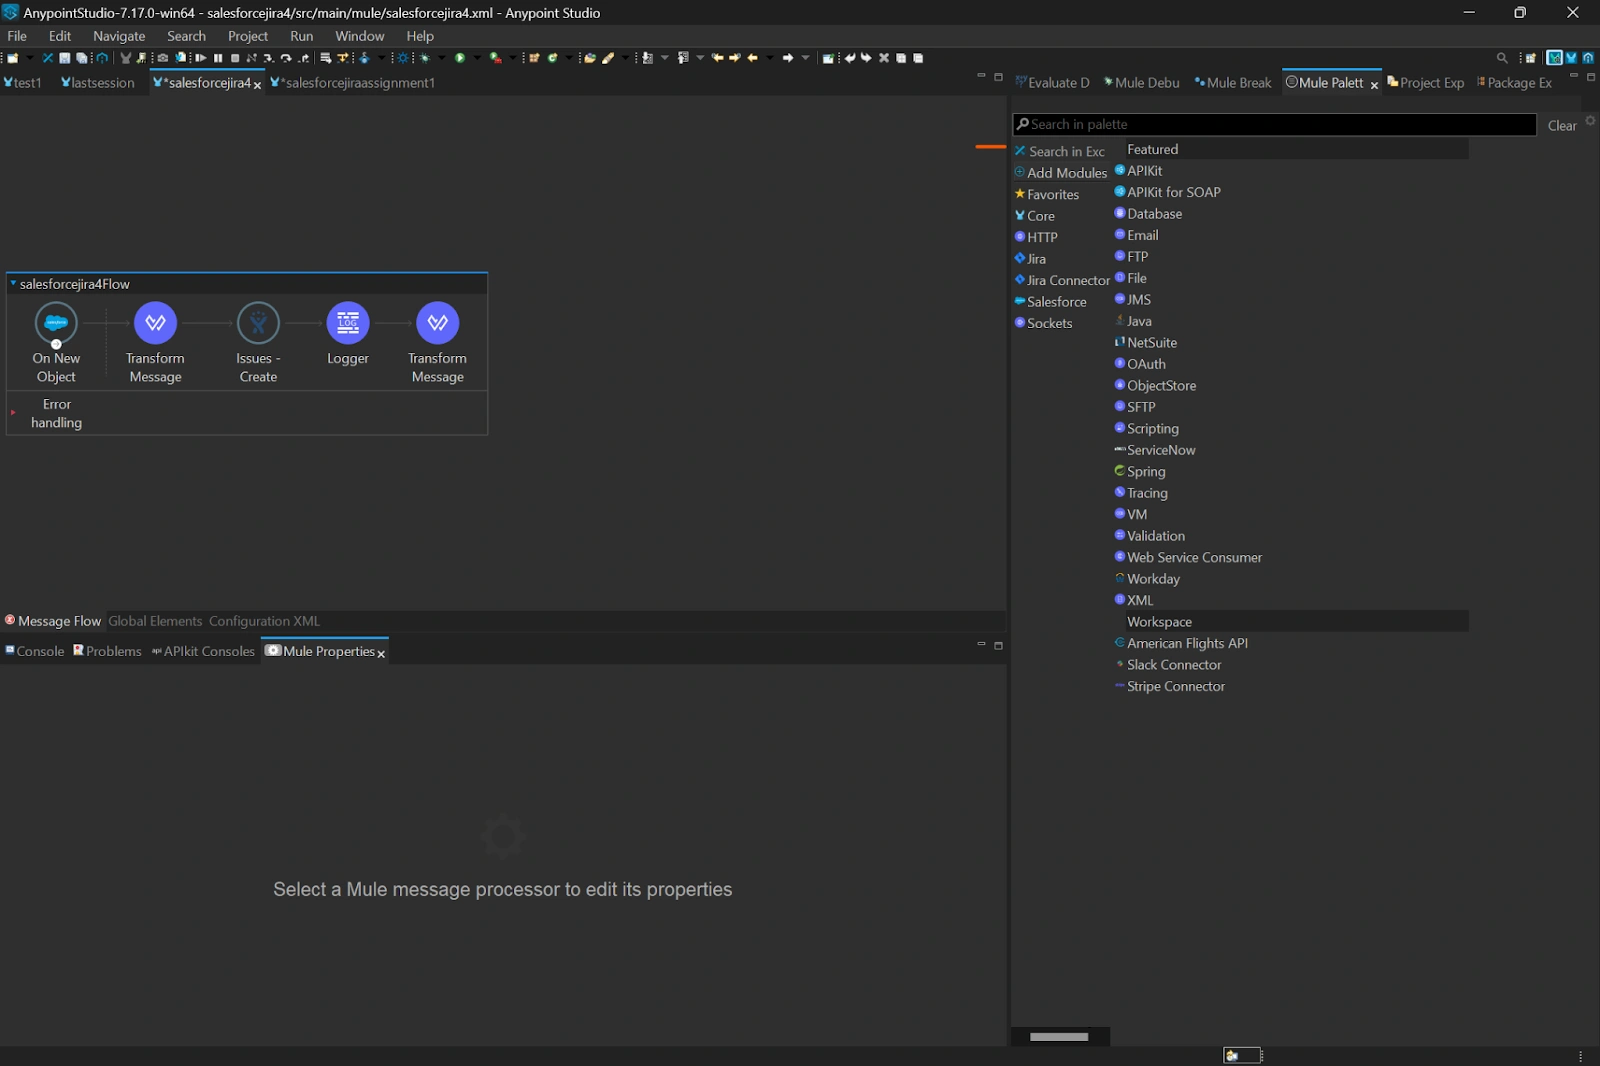Switch to the Configuration XML tab
This screenshot has width=1600, height=1066.
(264, 621)
